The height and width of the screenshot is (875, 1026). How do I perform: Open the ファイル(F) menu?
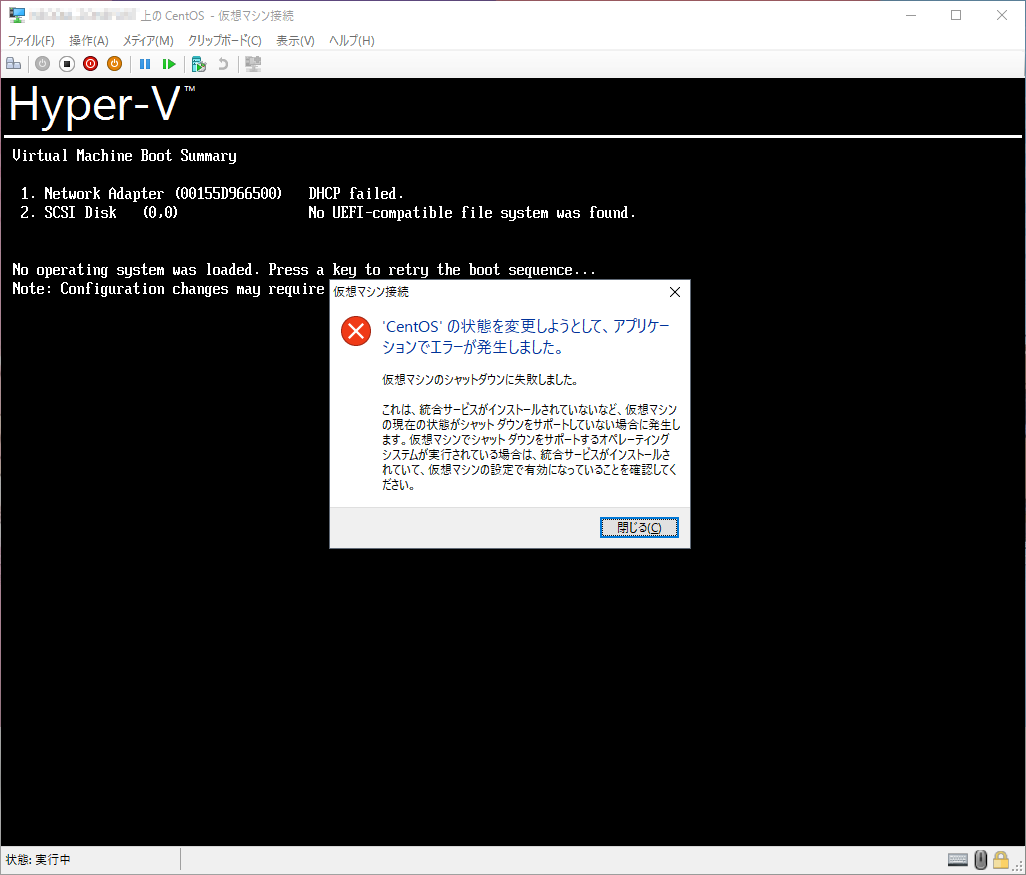tap(31, 41)
